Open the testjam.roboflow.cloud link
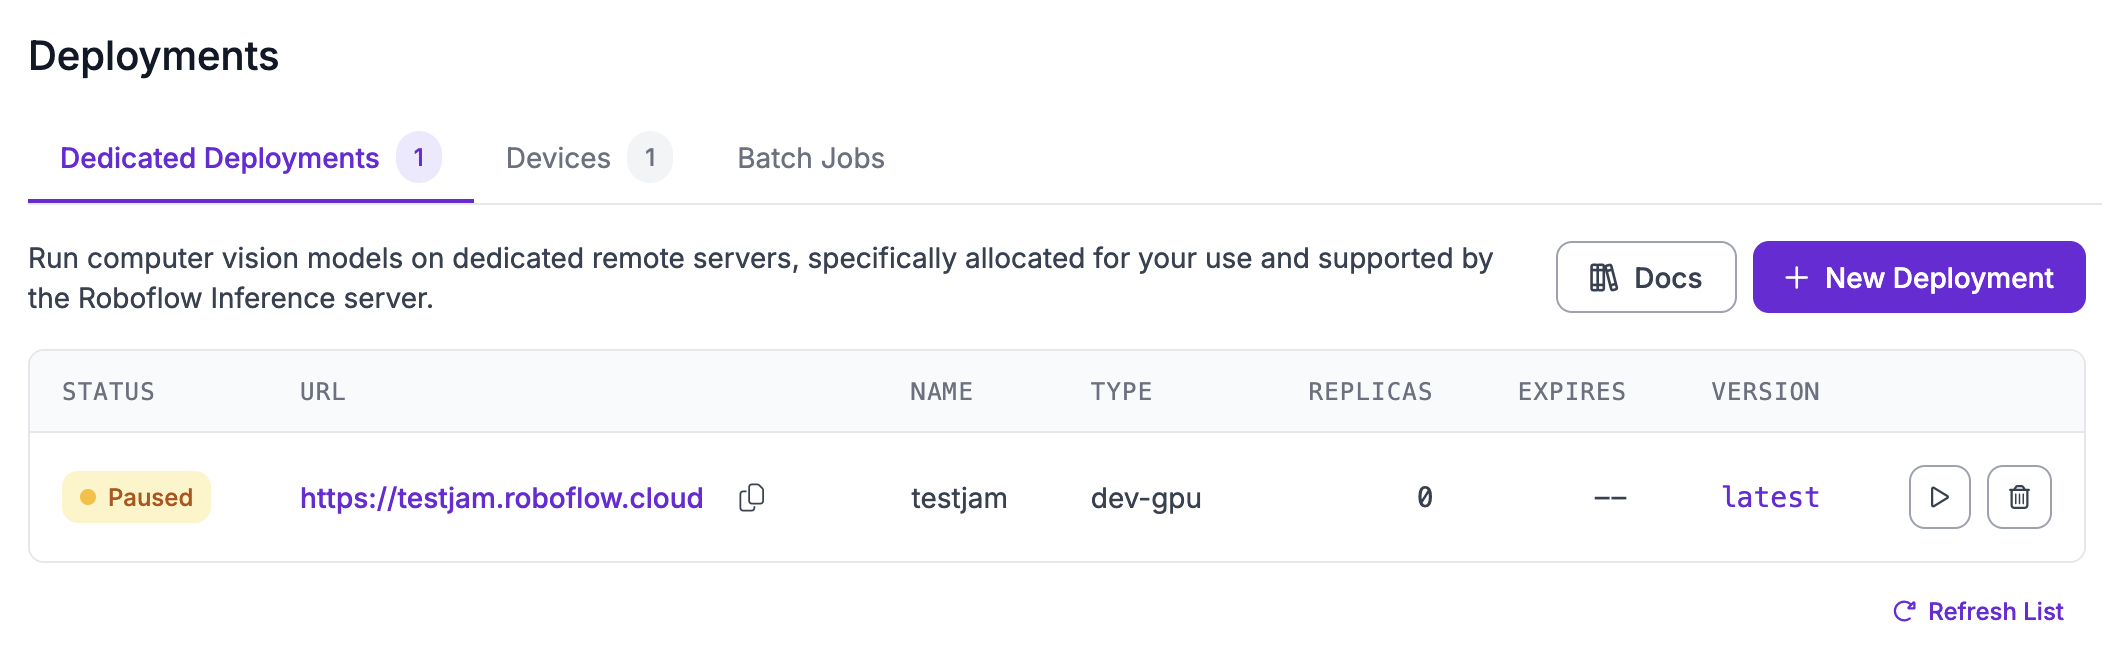The image size is (2124, 672). pos(501,498)
